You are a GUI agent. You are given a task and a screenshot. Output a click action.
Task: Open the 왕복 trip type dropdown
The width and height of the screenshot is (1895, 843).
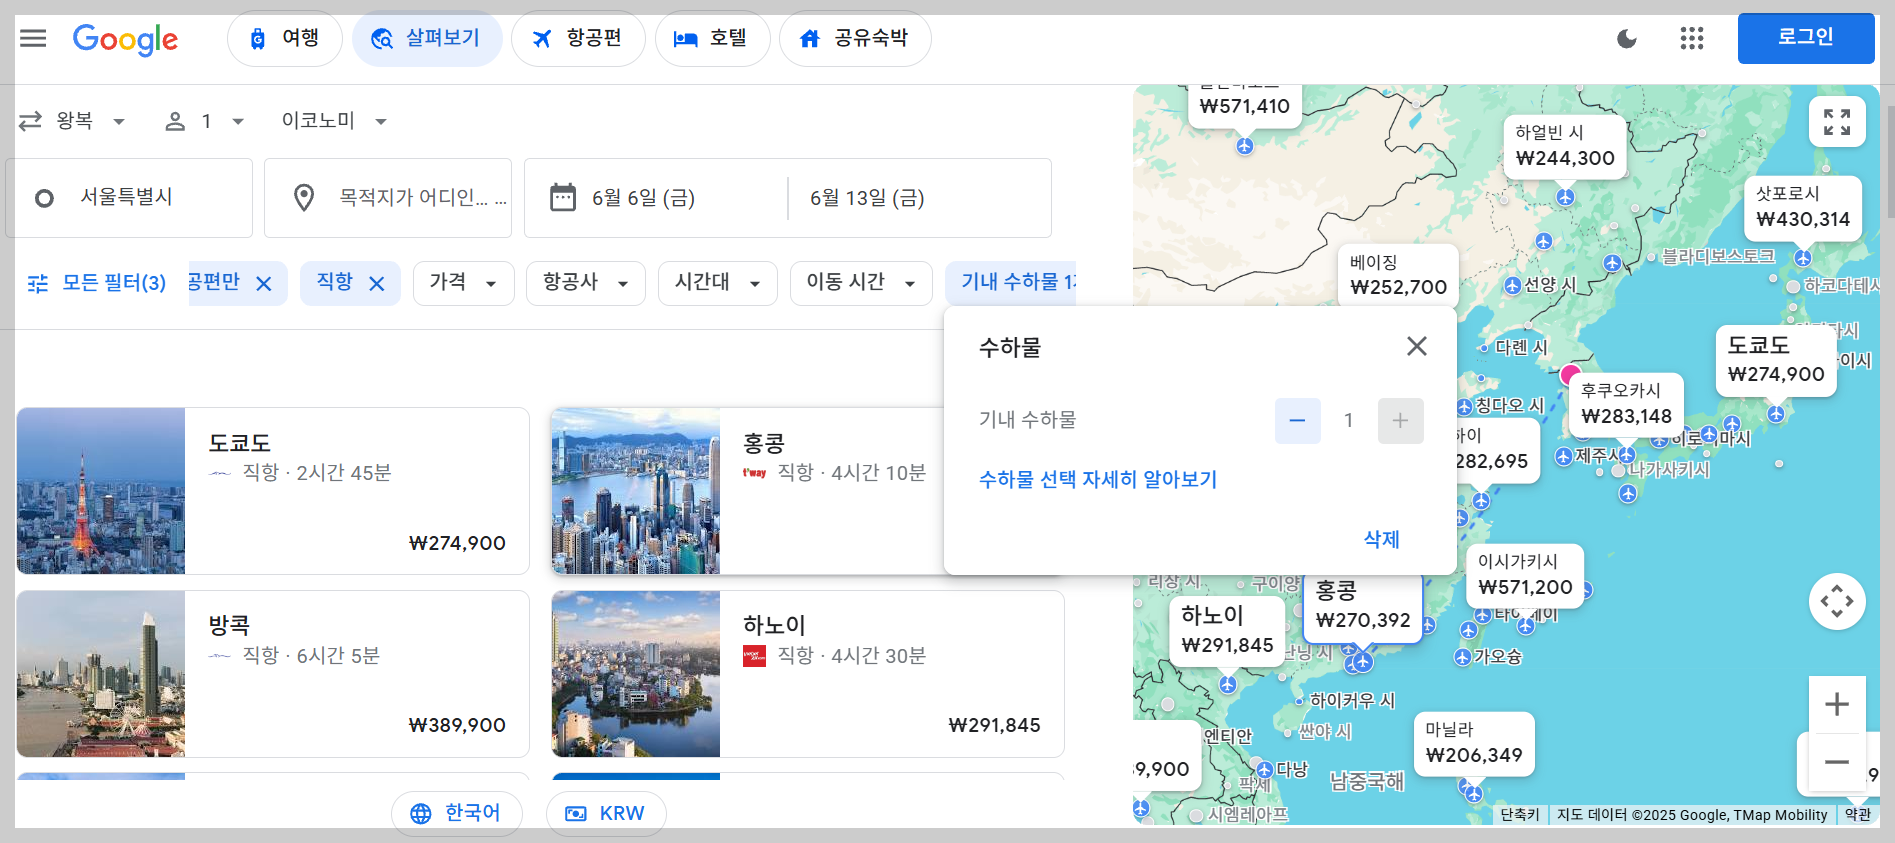[x=72, y=121]
